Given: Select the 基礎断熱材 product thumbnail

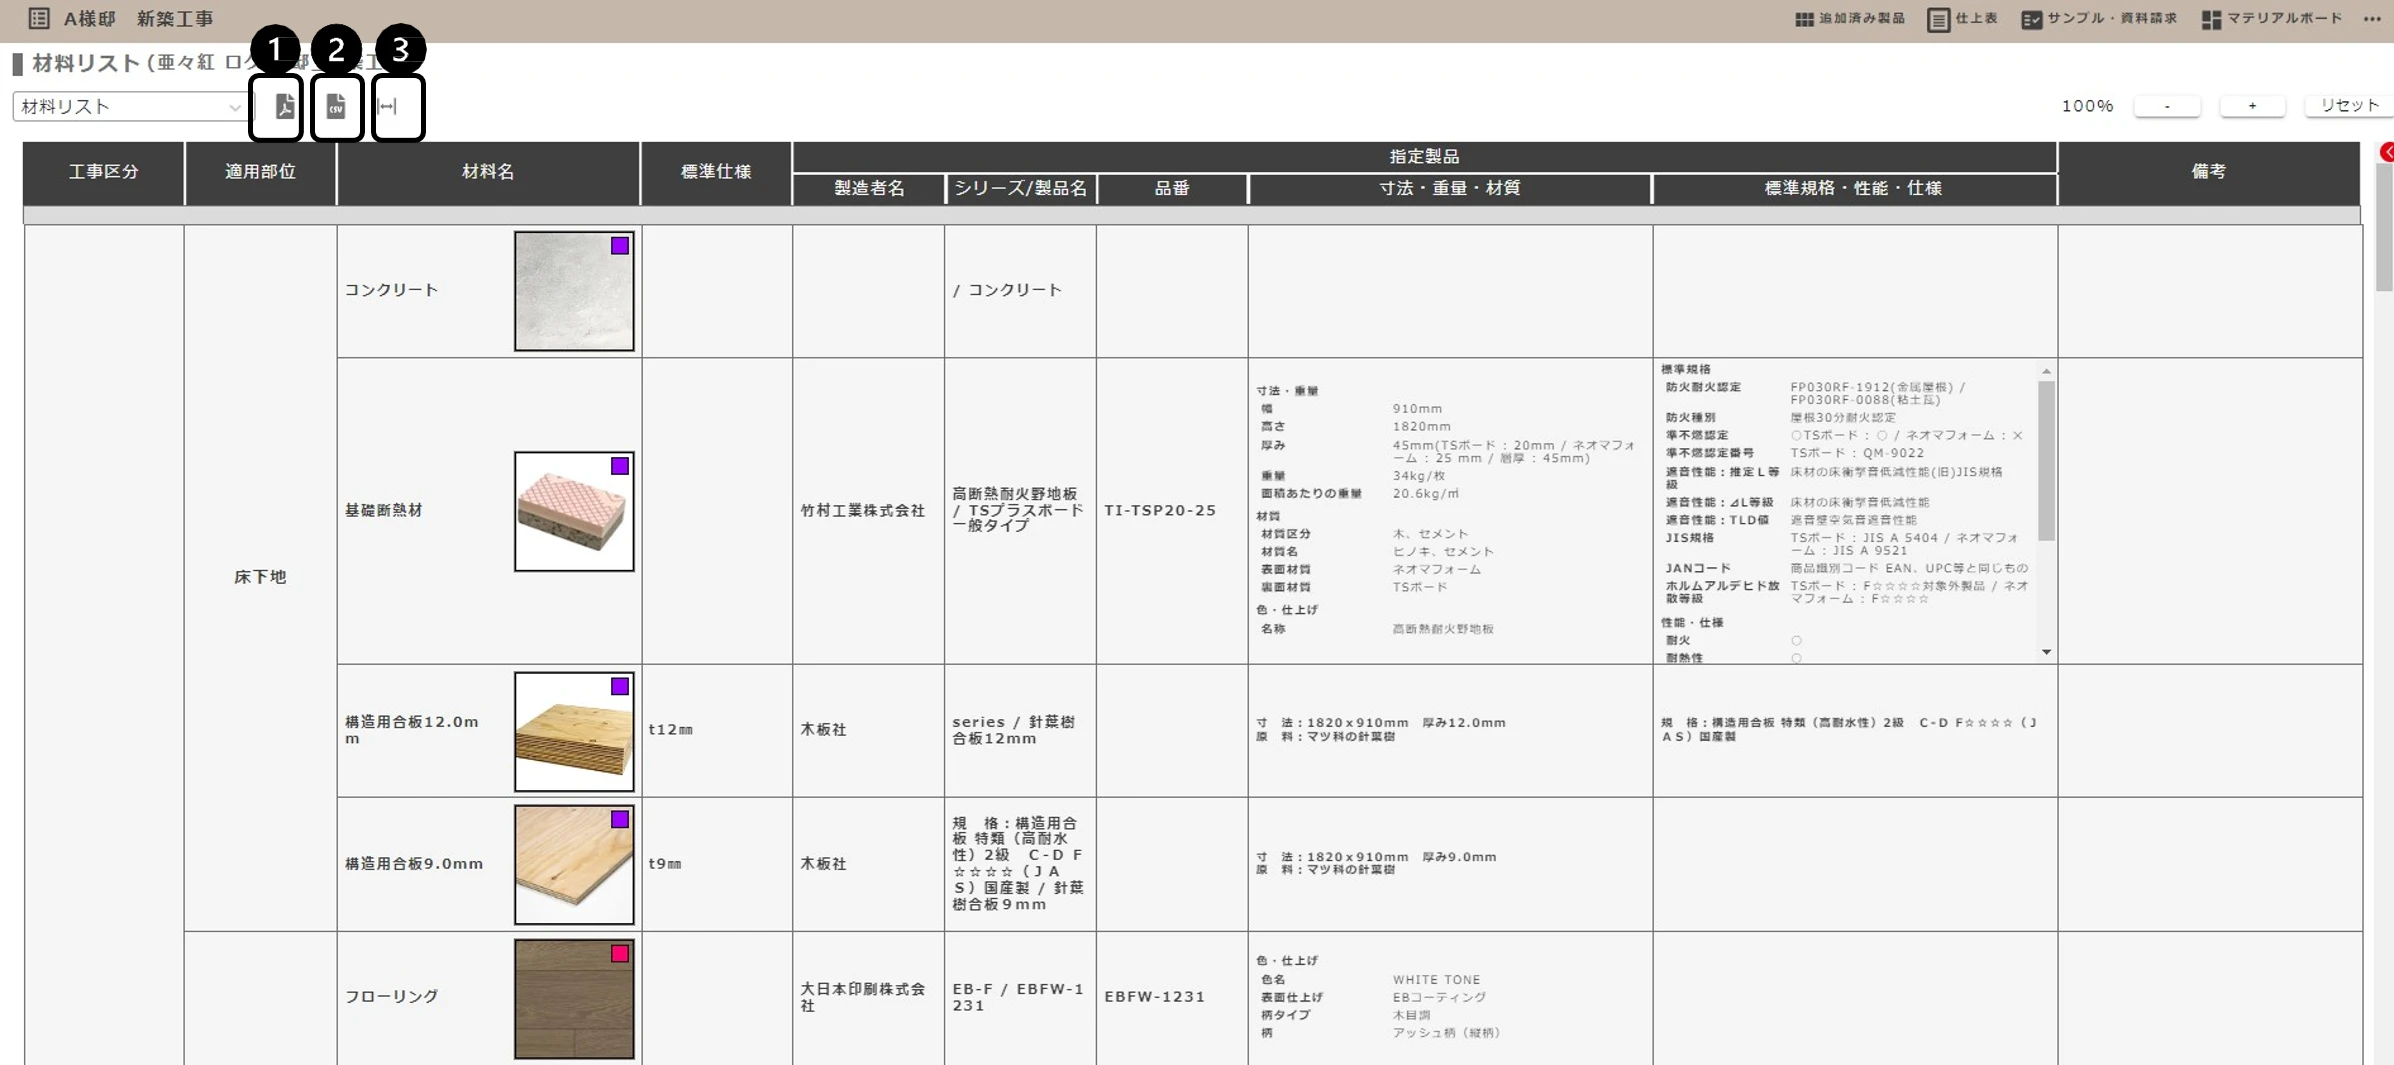Looking at the screenshot, I should coord(574,511).
